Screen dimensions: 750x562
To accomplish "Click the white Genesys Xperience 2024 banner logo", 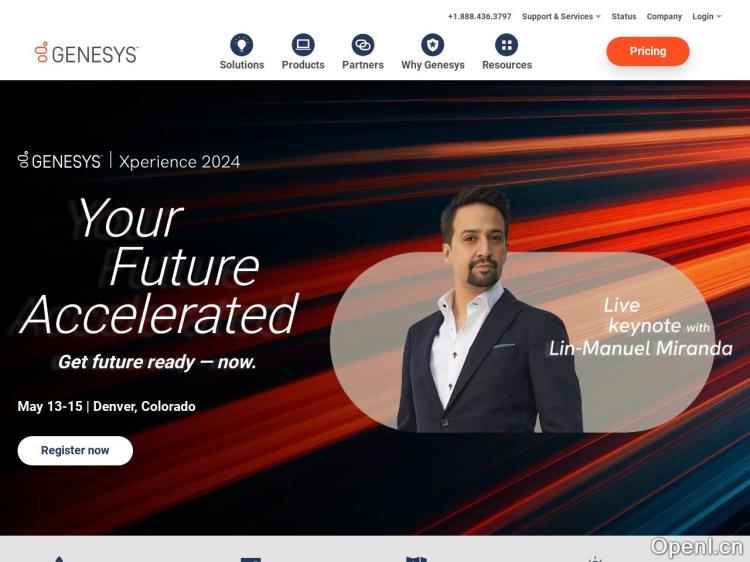I will [129, 161].
